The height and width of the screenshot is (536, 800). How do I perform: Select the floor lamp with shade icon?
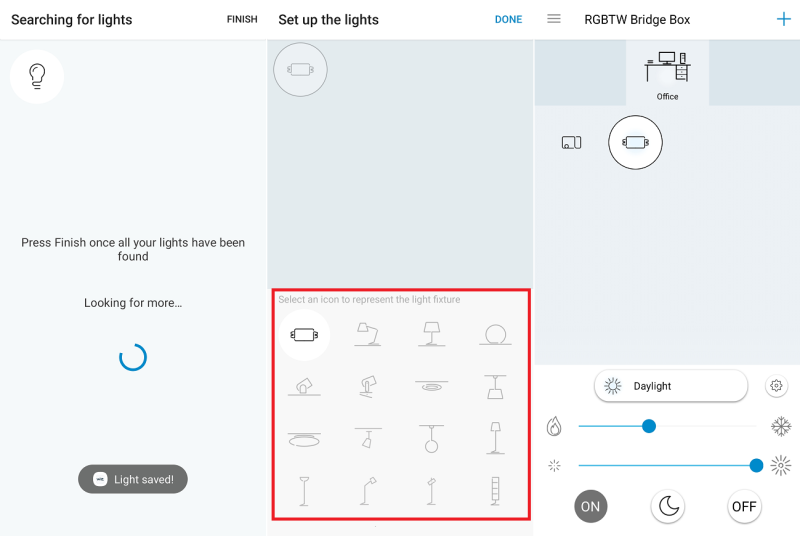(x=495, y=438)
